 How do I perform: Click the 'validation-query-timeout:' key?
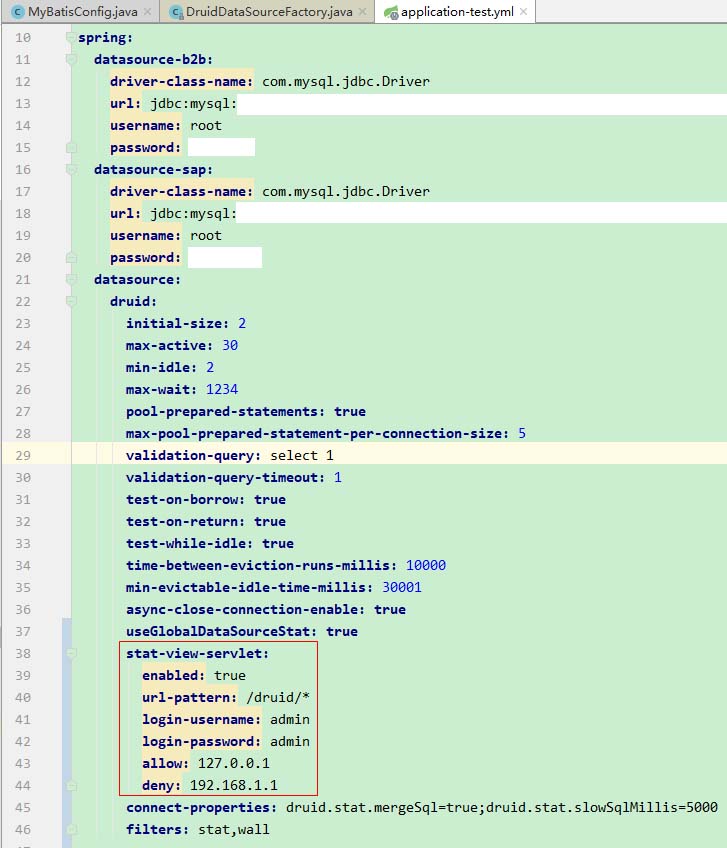point(226,478)
